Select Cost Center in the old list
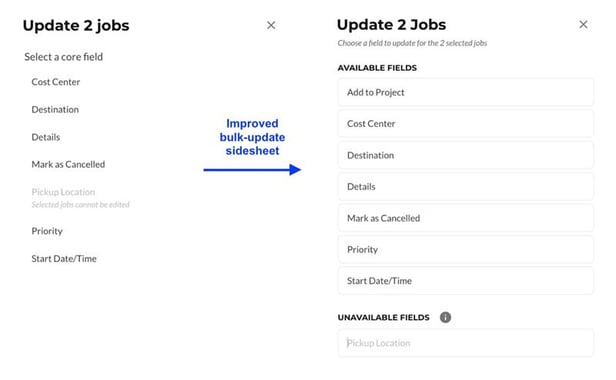 pos(56,82)
